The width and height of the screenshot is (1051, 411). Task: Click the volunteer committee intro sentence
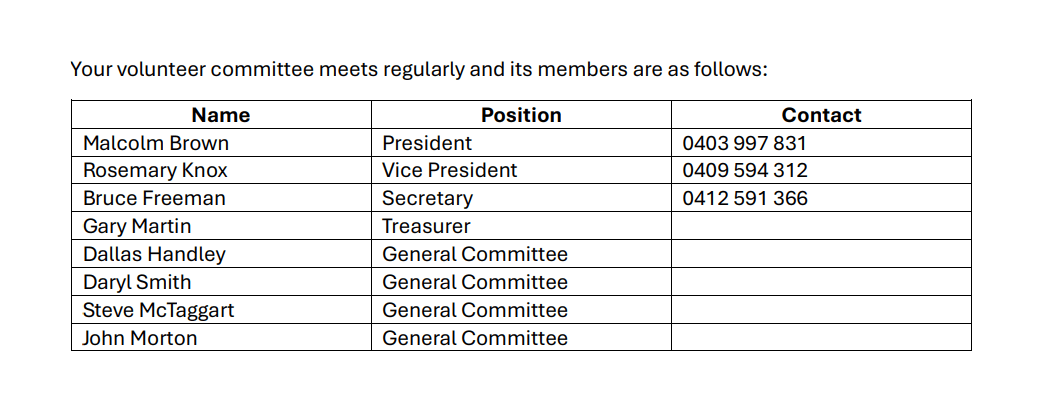click(x=418, y=70)
